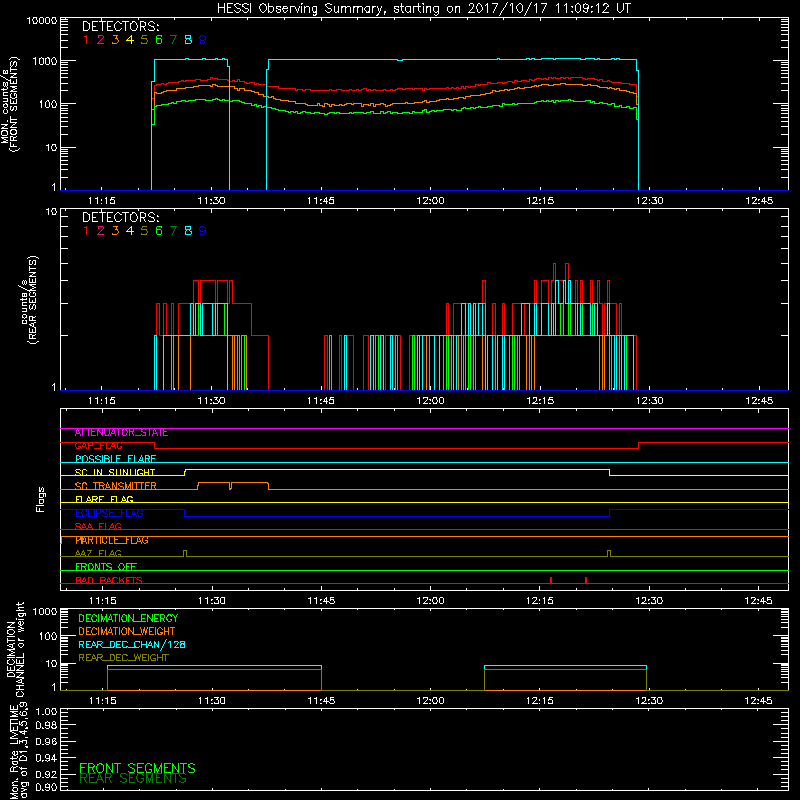Select detector 1 in front segments legend
The image size is (800, 800).
(86, 40)
